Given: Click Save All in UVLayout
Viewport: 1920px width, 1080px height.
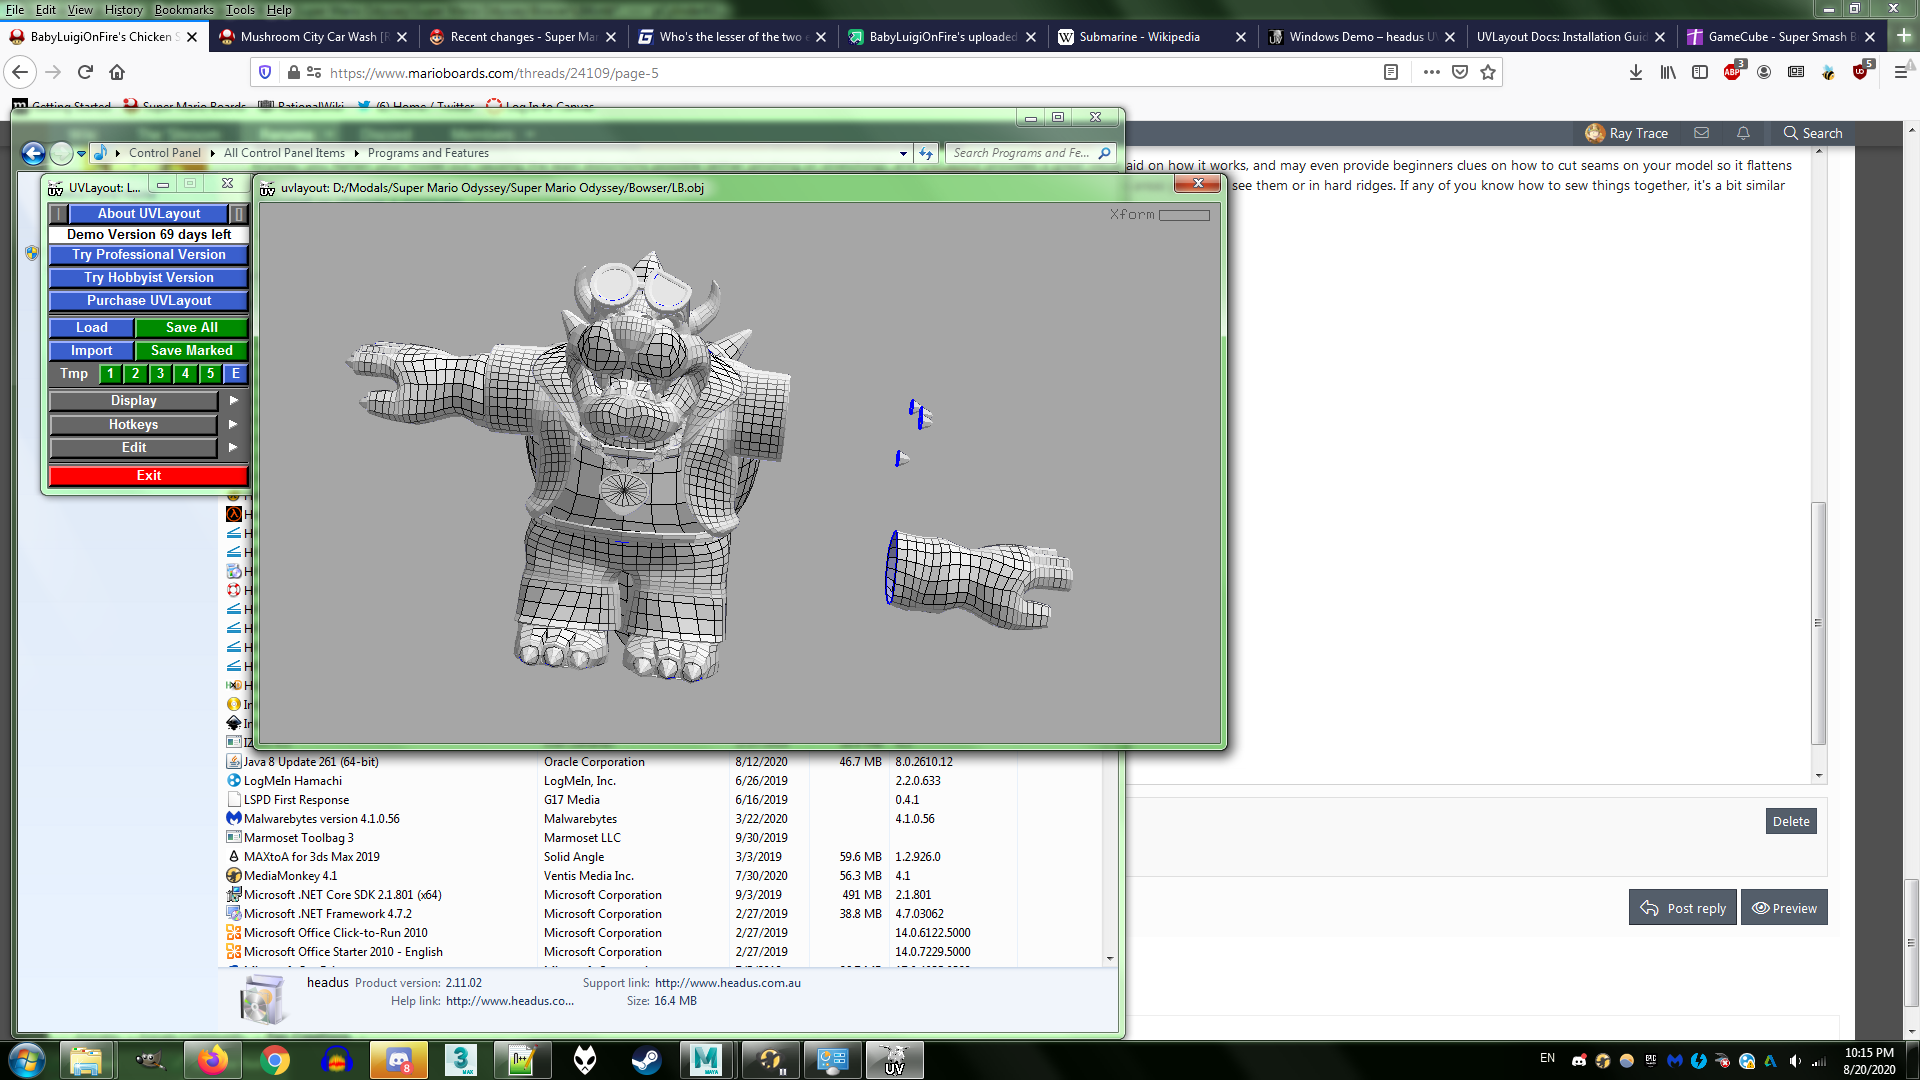Looking at the screenshot, I should tap(191, 328).
